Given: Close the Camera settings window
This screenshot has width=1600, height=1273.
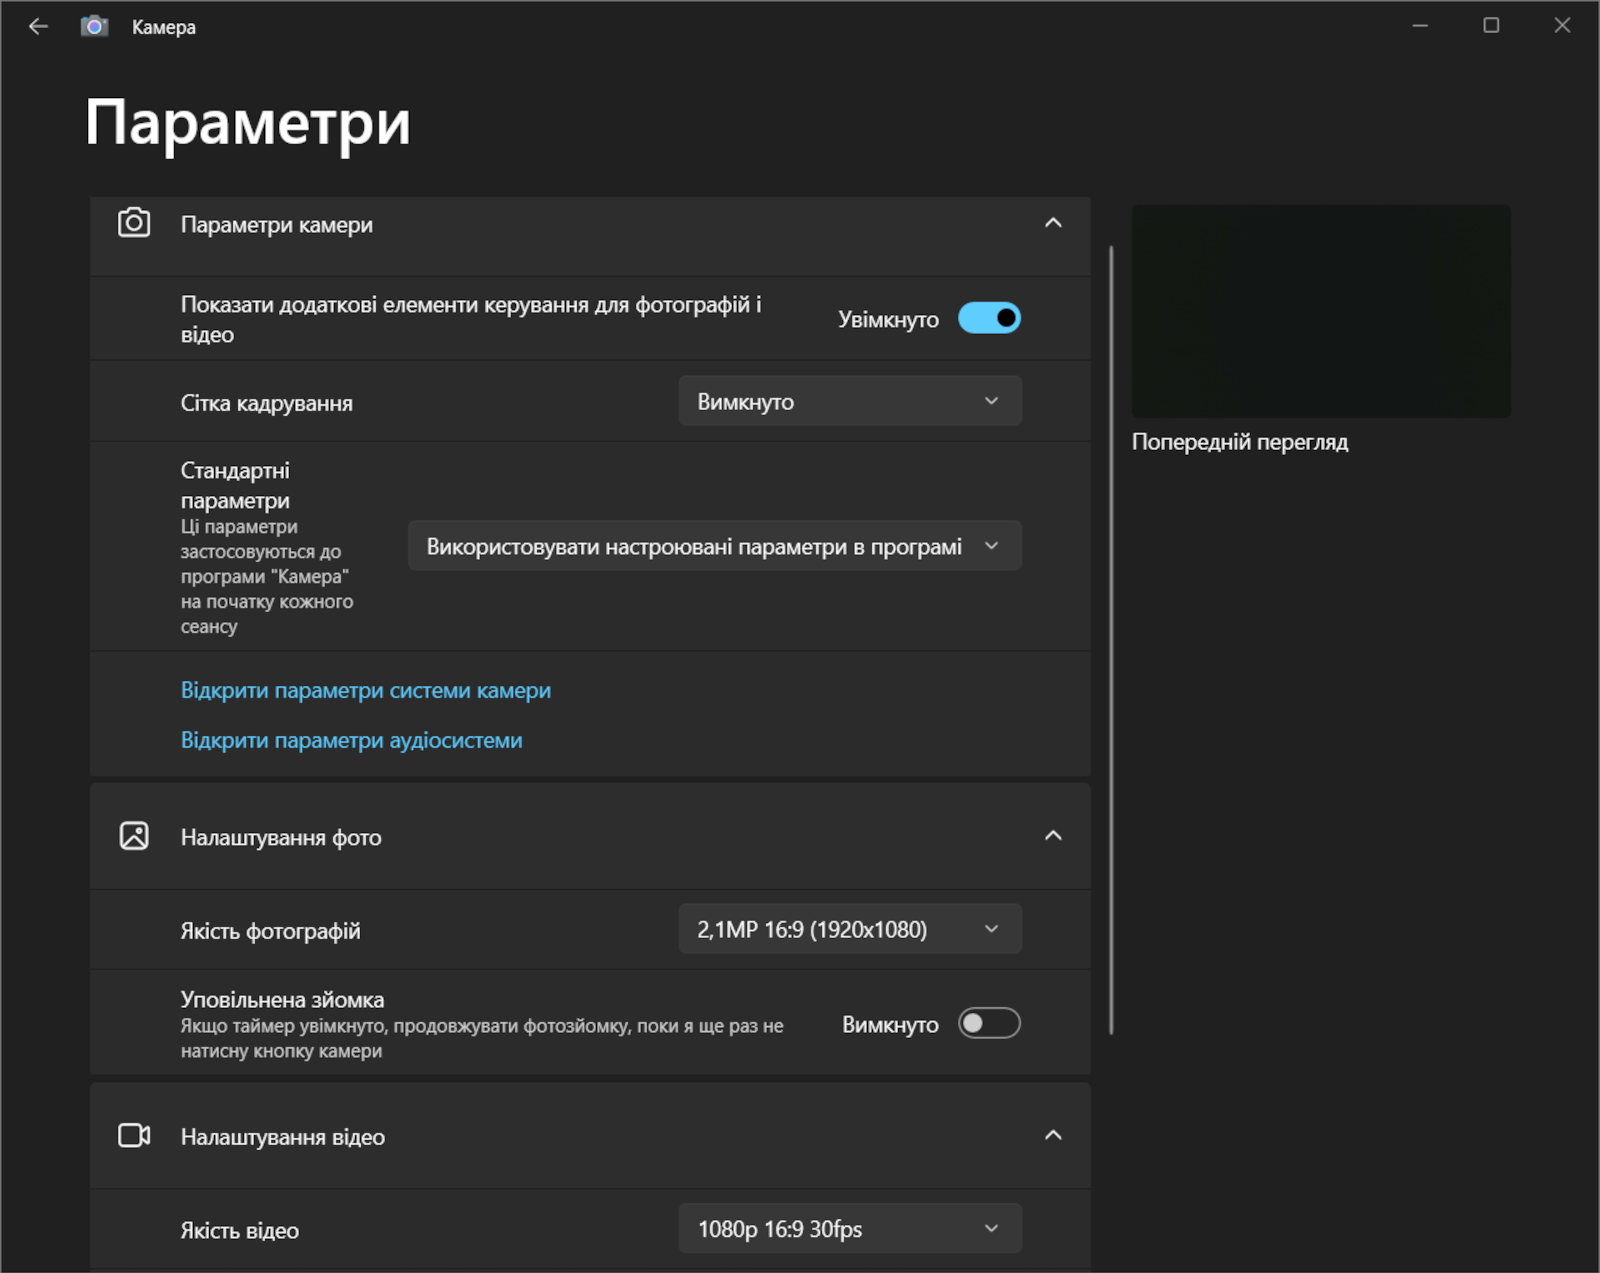Looking at the screenshot, I should pos(1562,26).
